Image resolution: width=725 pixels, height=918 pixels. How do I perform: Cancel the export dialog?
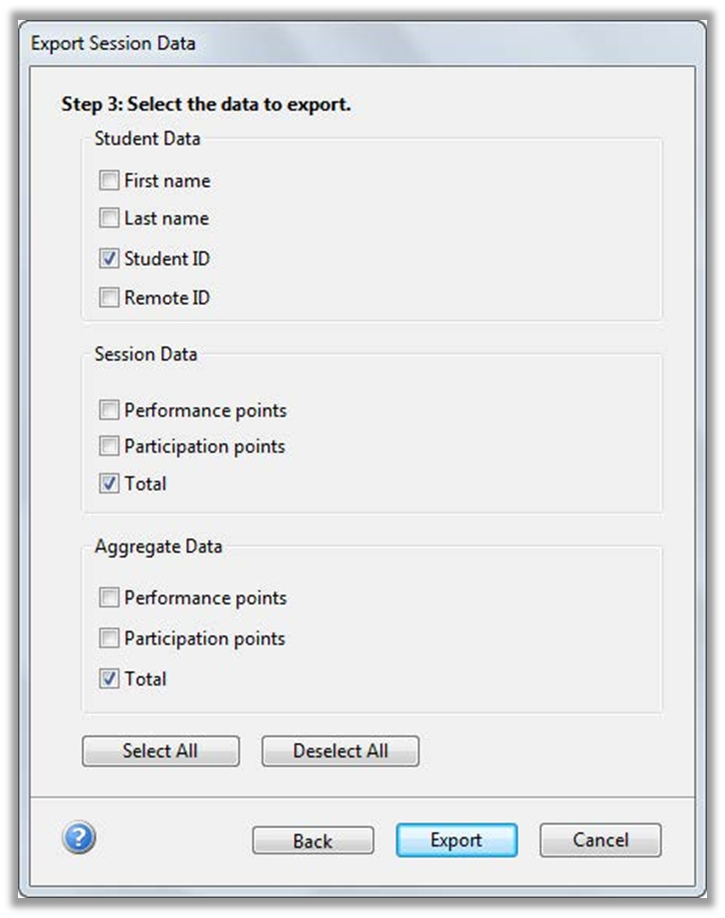(x=600, y=840)
